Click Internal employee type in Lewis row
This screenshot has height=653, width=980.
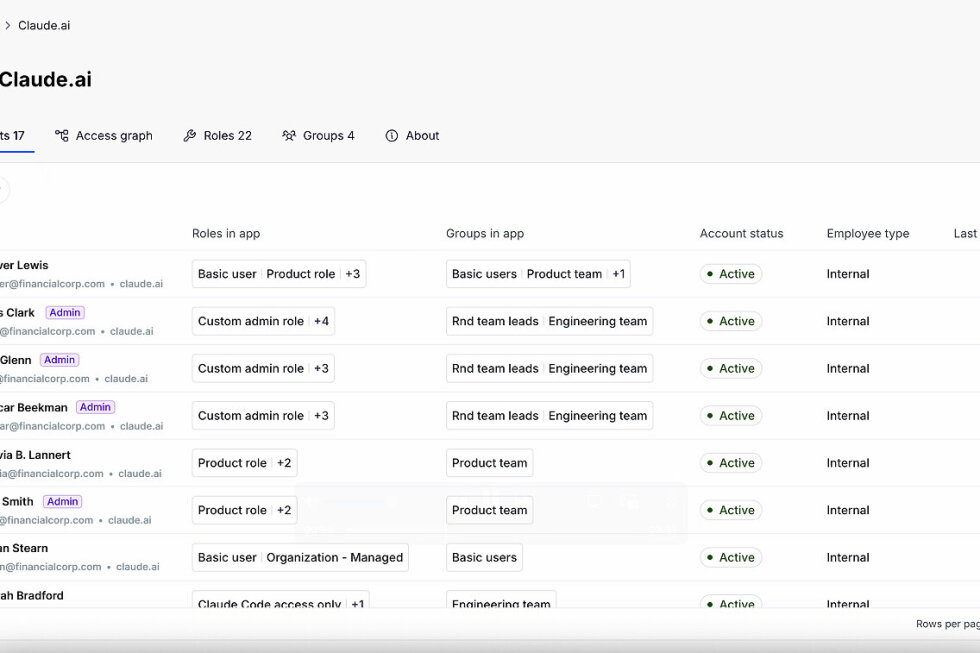(848, 274)
